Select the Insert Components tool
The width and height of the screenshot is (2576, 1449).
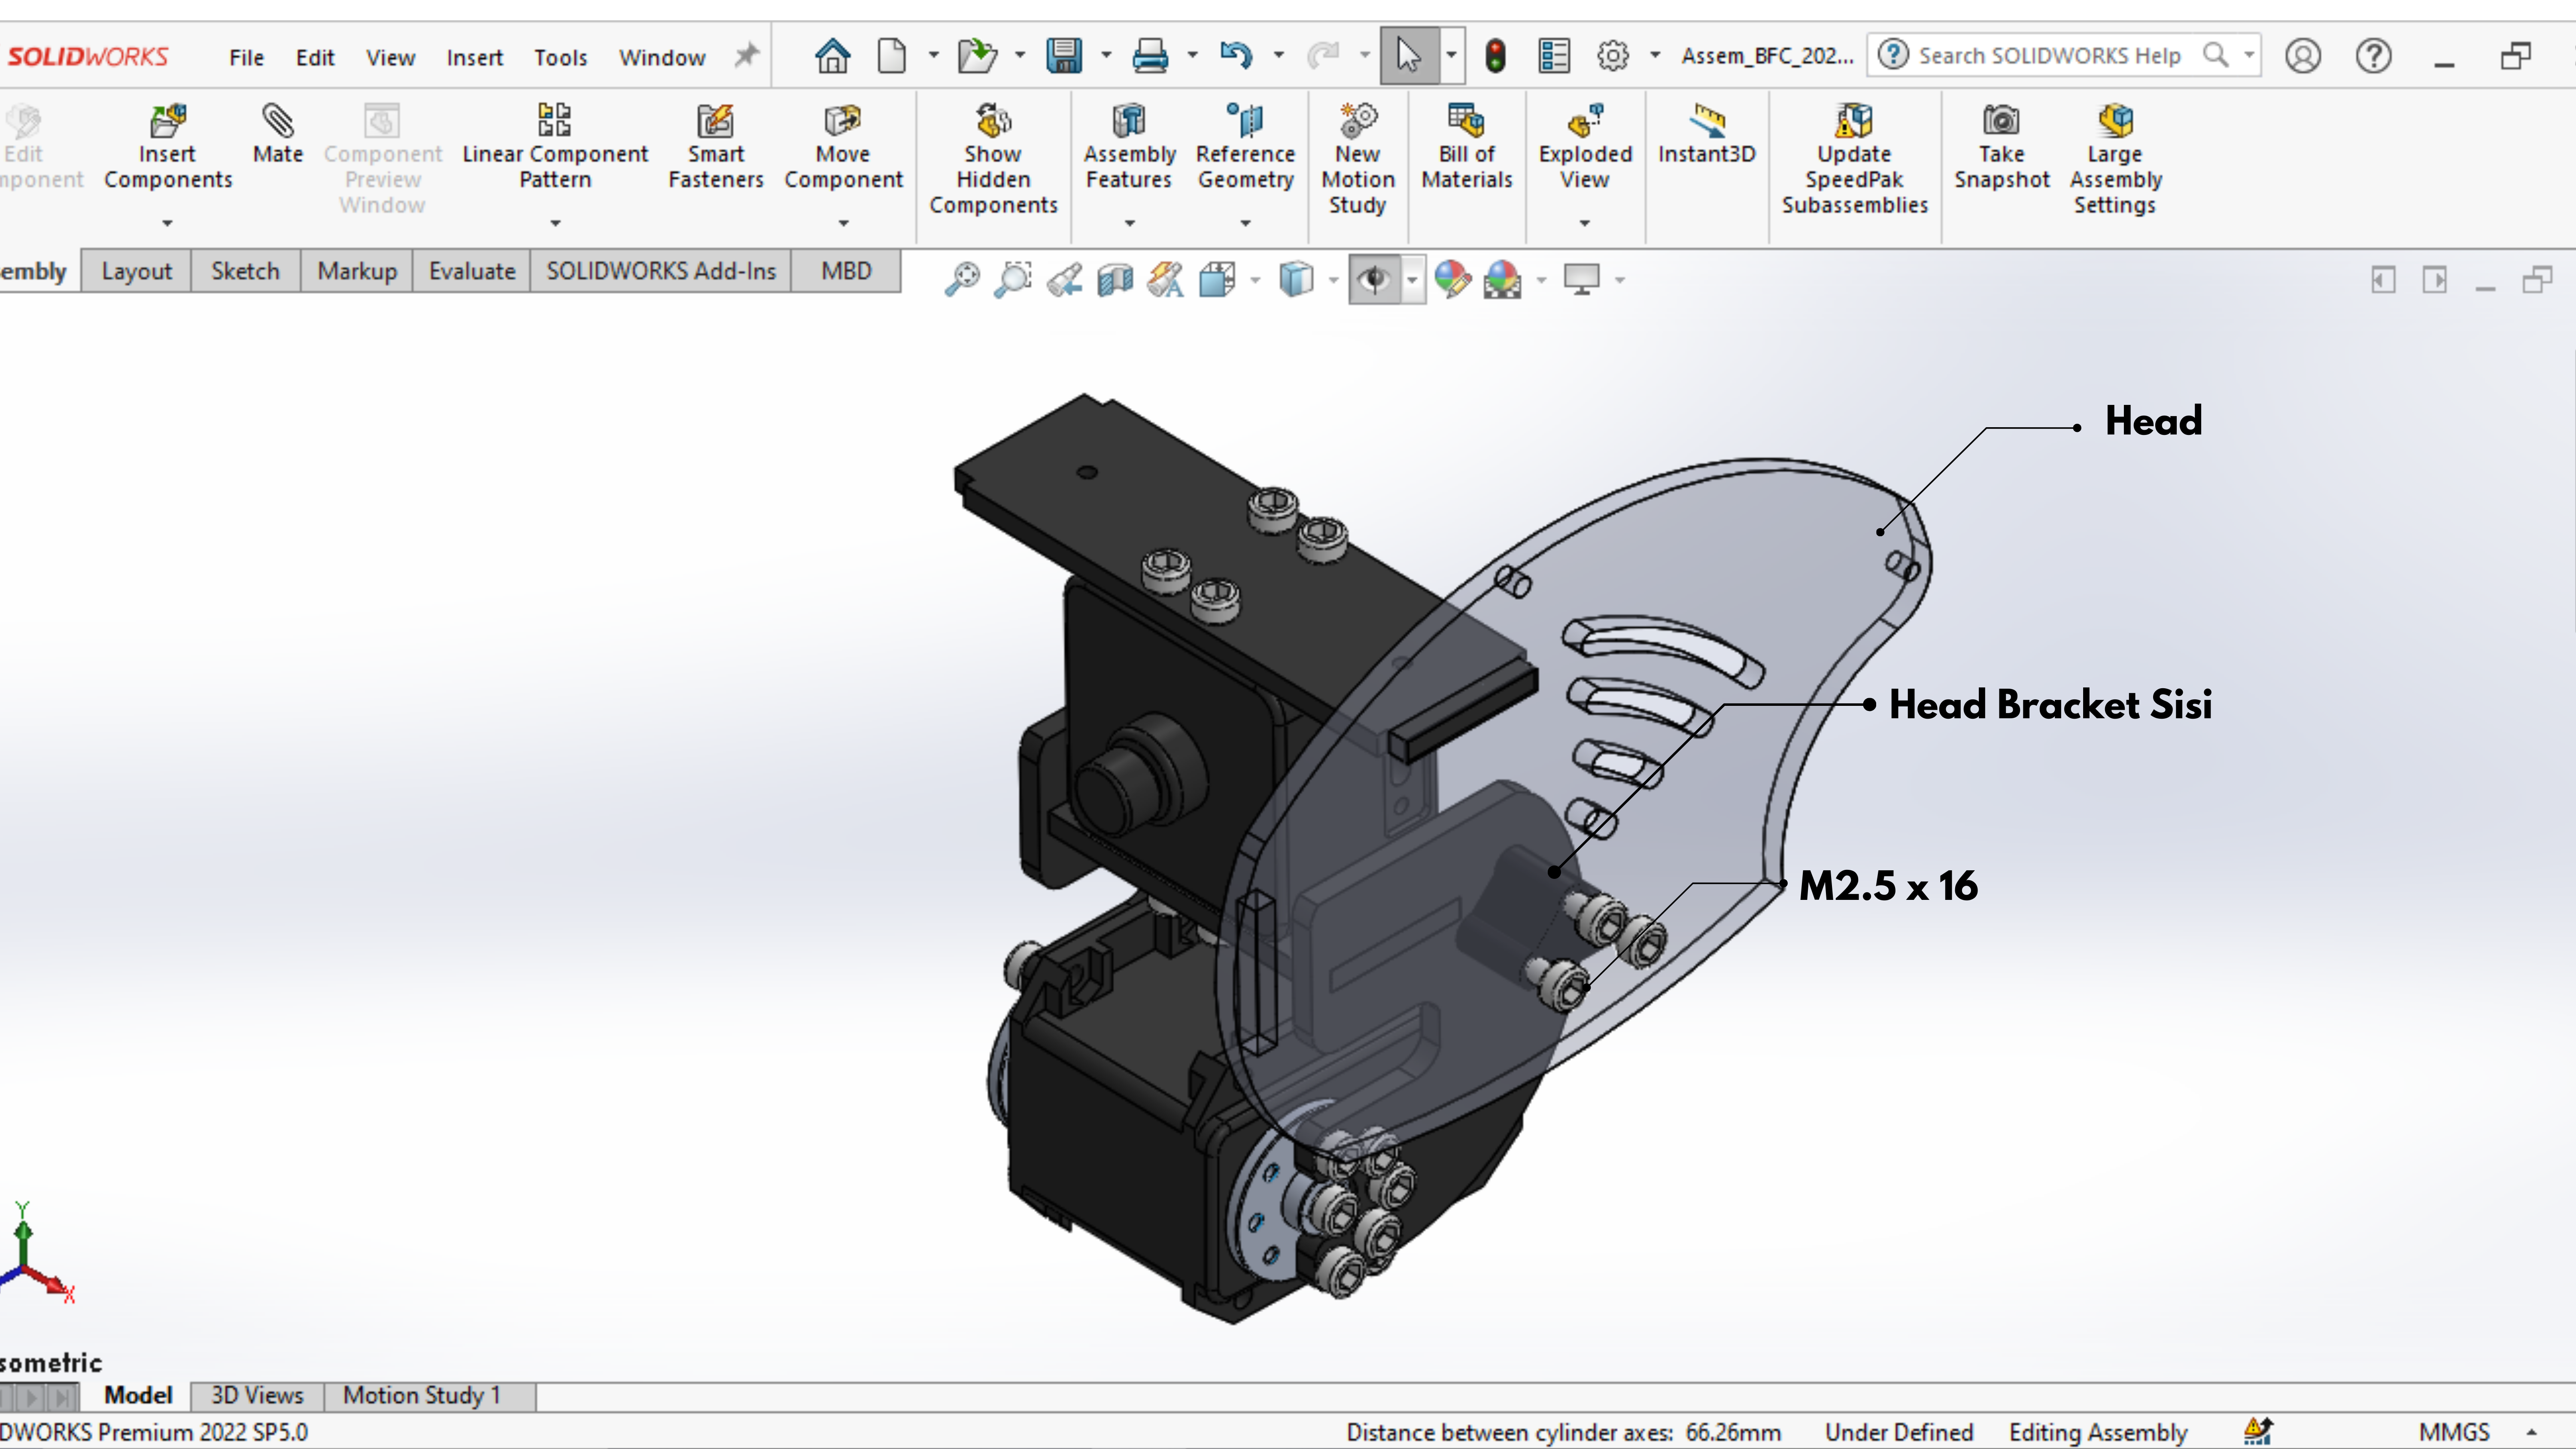168,147
